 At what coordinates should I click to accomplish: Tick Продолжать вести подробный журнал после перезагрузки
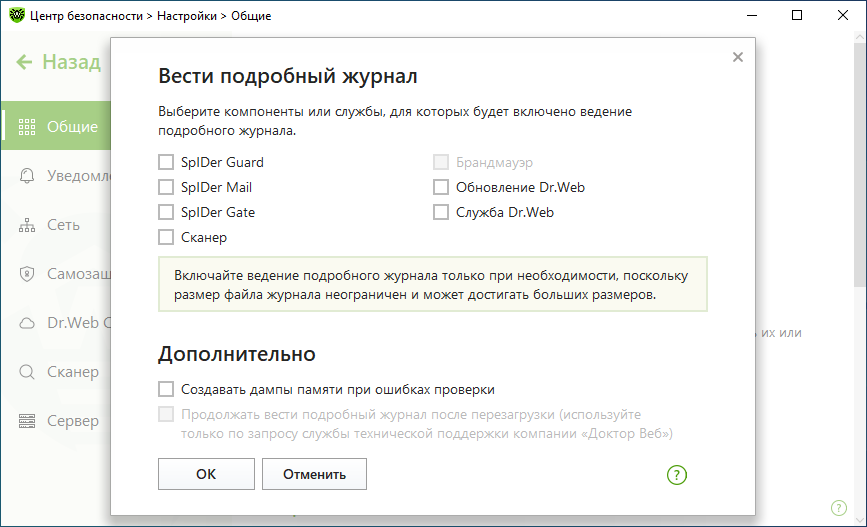click(166, 414)
